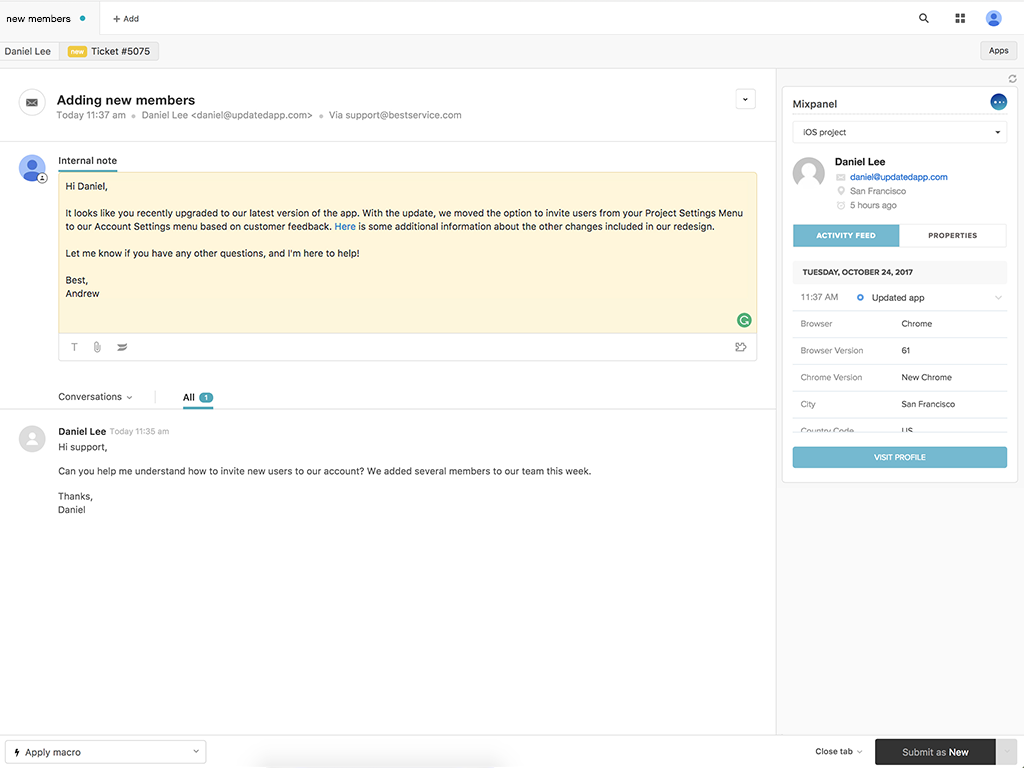The image size is (1024, 768).
Task: Click the puzzle piece icon in editor toolbar
Action: pyautogui.click(x=740, y=347)
